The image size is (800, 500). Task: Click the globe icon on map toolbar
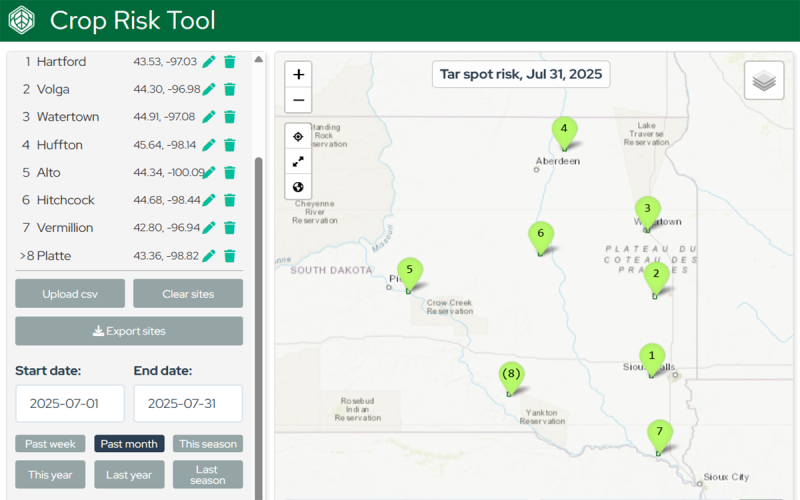[x=298, y=187]
